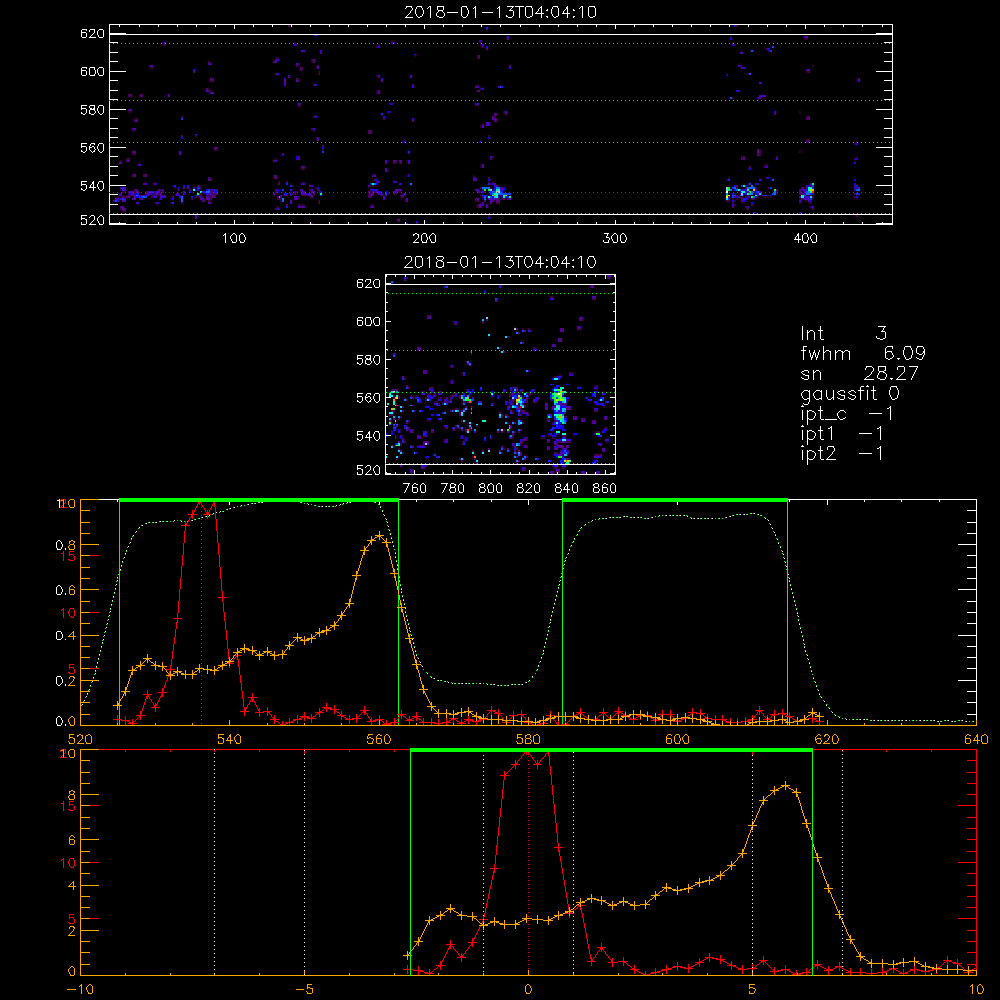This screenshot has height=1000, width=1000.
Task: Click x-axis label 5 under bottom plot
Action: click(x=753, y=989)
